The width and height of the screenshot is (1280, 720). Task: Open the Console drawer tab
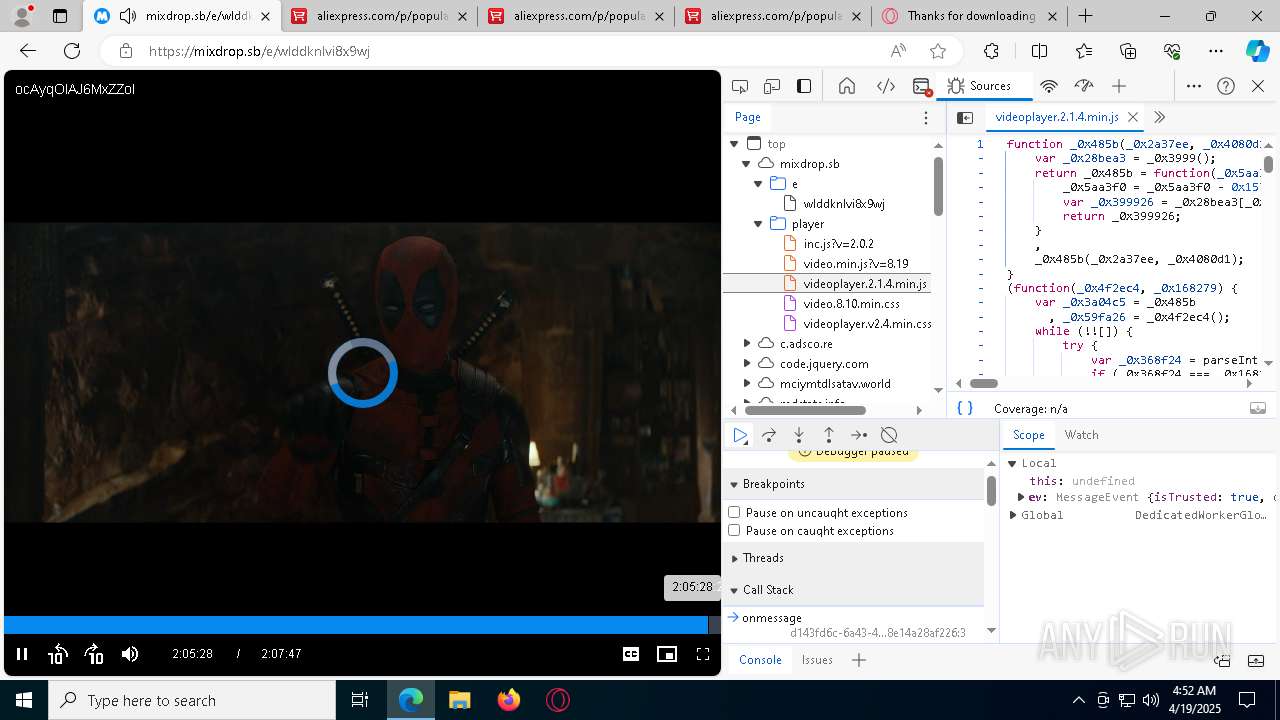[760, 659]
